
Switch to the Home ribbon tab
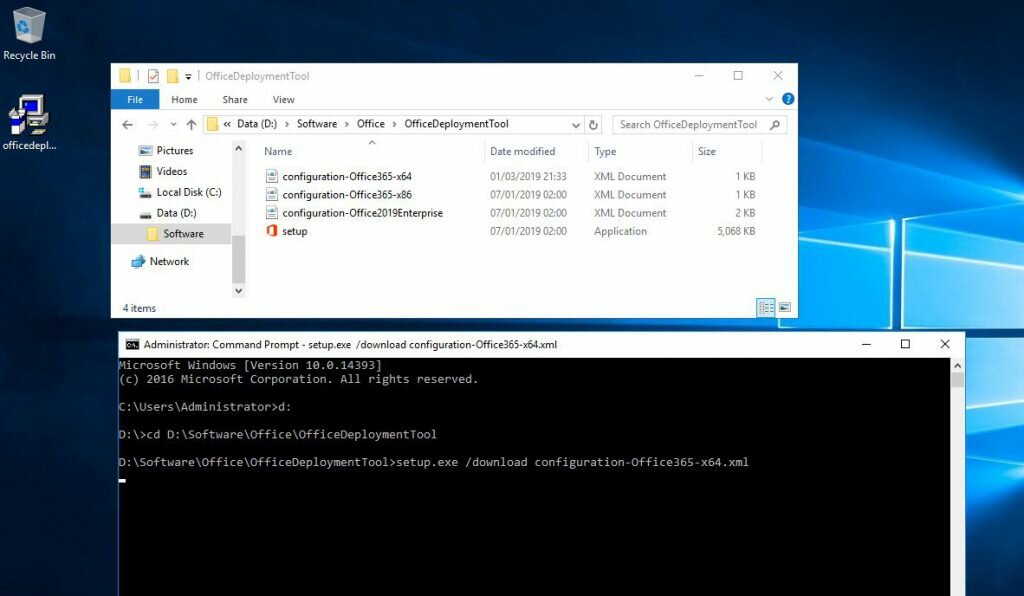pyautogui.click(x=184, y=100)
